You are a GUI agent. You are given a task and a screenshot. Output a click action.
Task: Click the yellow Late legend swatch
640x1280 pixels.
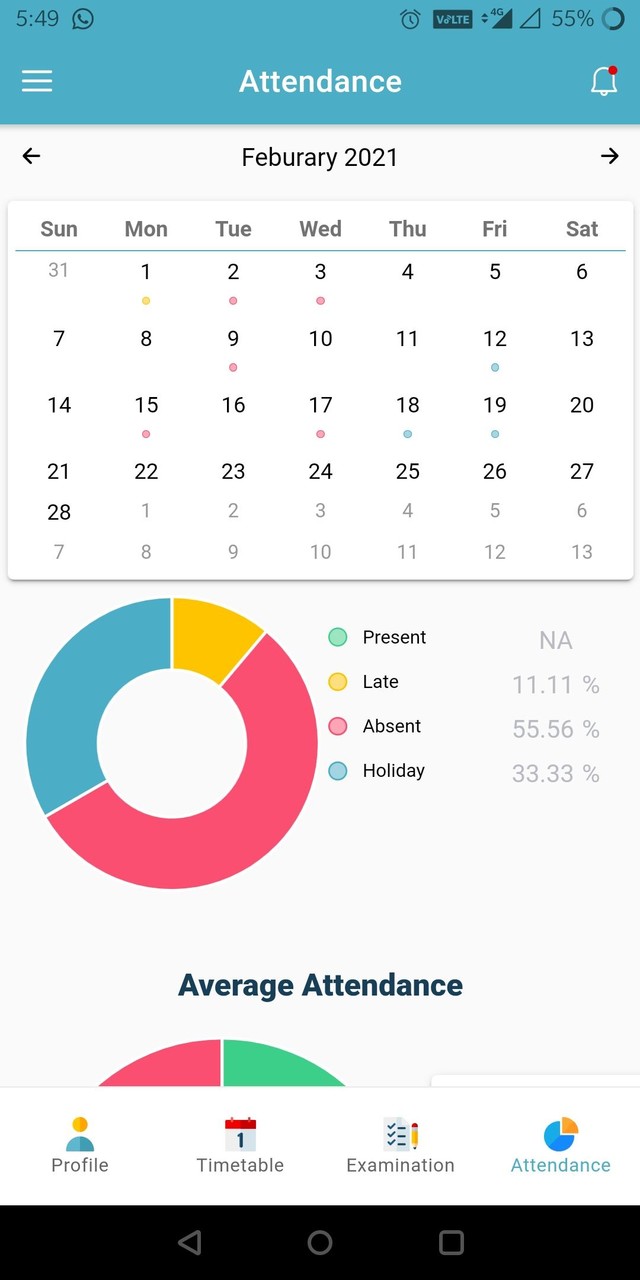(x=338, y=682)
